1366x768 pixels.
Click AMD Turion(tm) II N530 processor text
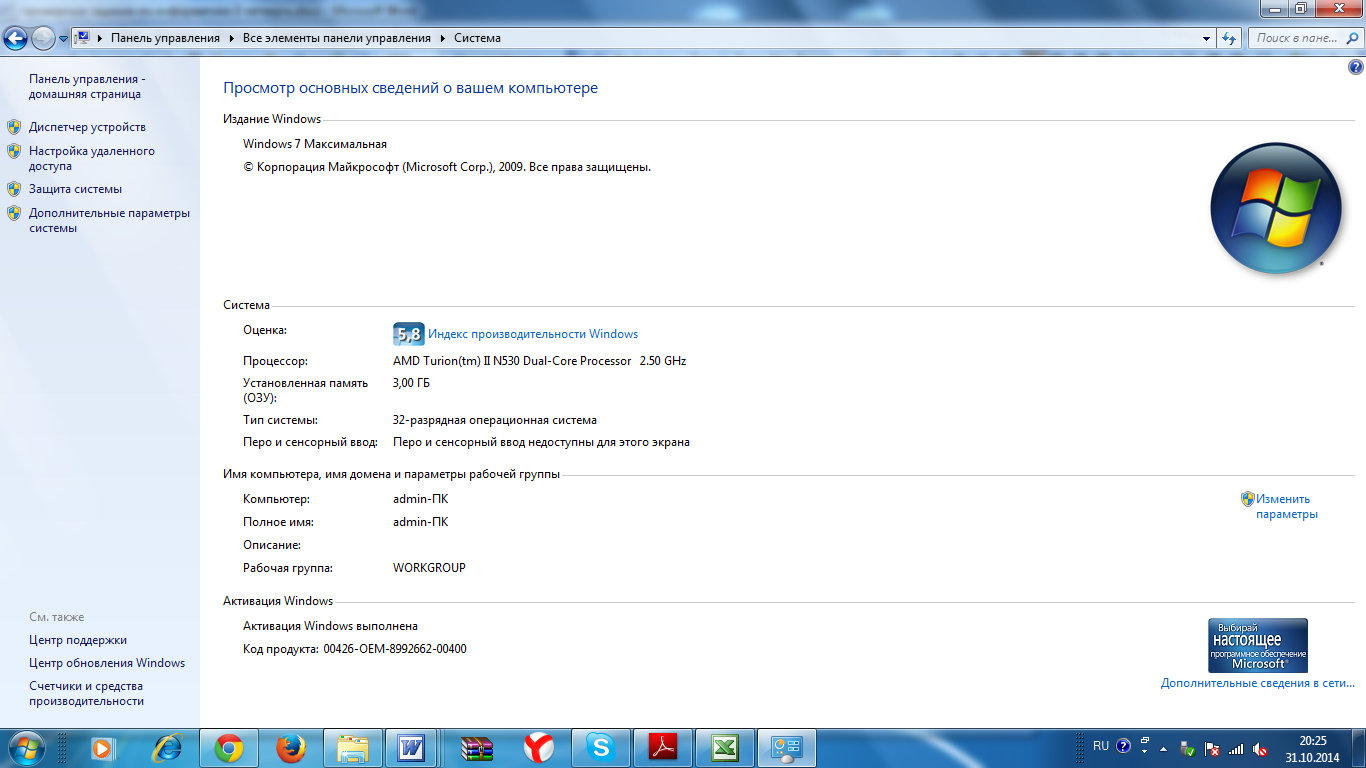(540, 361)
